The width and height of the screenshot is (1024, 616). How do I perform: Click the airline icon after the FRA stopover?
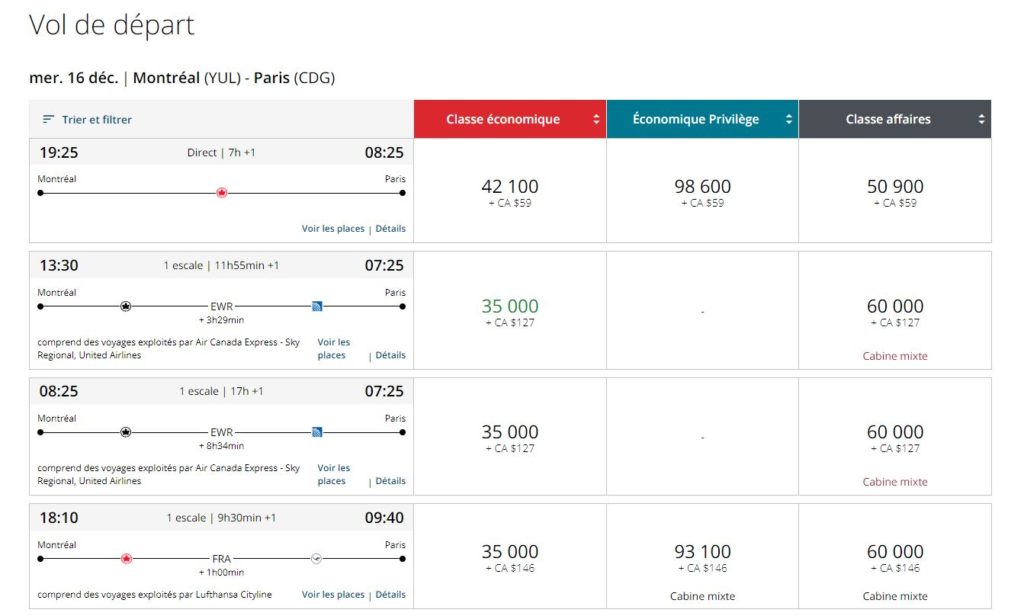point(317,559)
